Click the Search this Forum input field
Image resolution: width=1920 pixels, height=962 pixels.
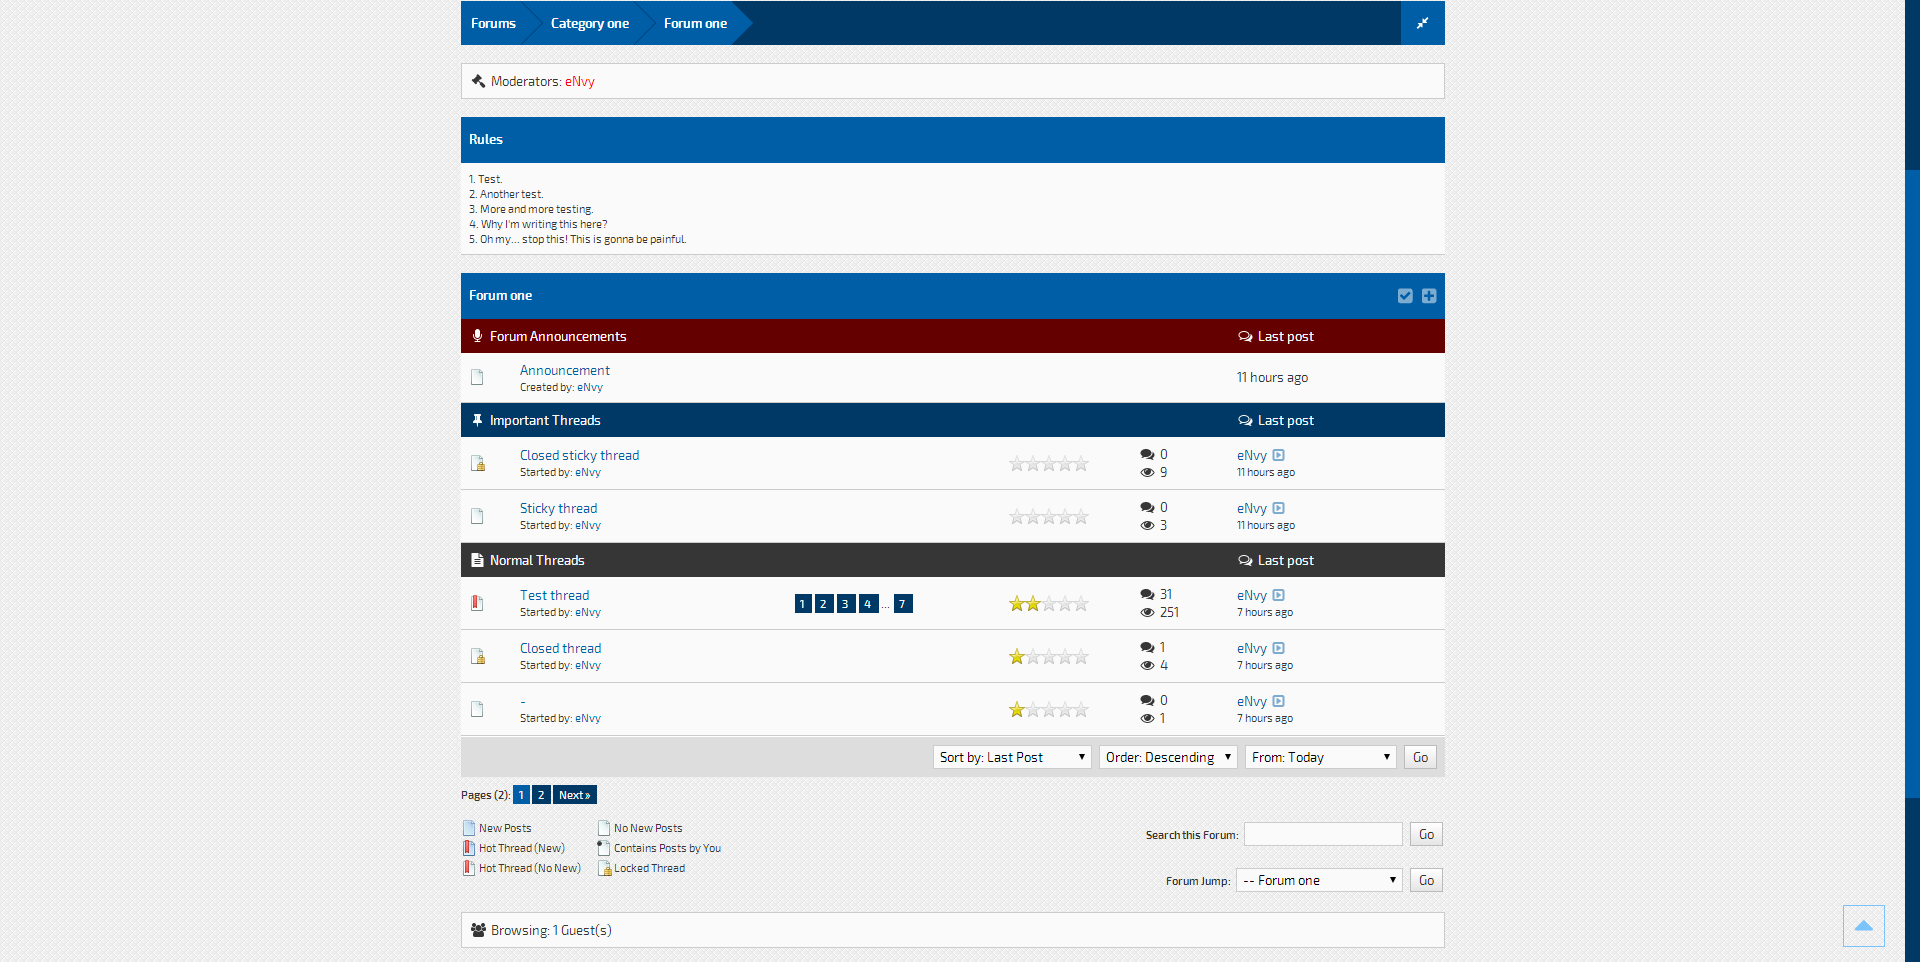coord(1322,834)
